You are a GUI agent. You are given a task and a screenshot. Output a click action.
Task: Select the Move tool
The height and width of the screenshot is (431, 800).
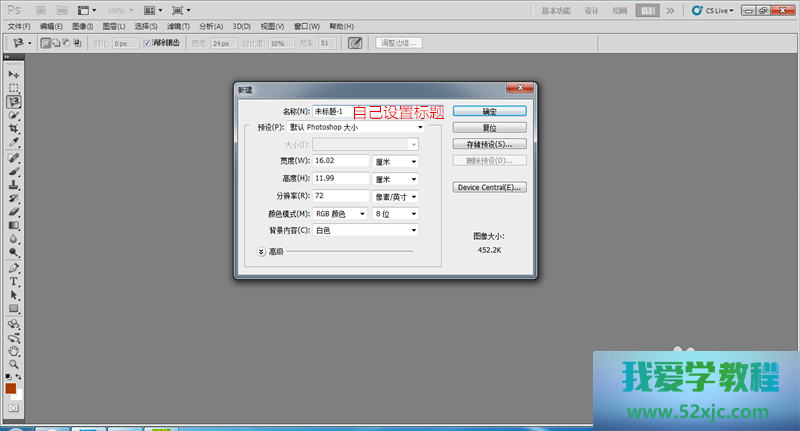pyautogui.click(x=14, y=74)
